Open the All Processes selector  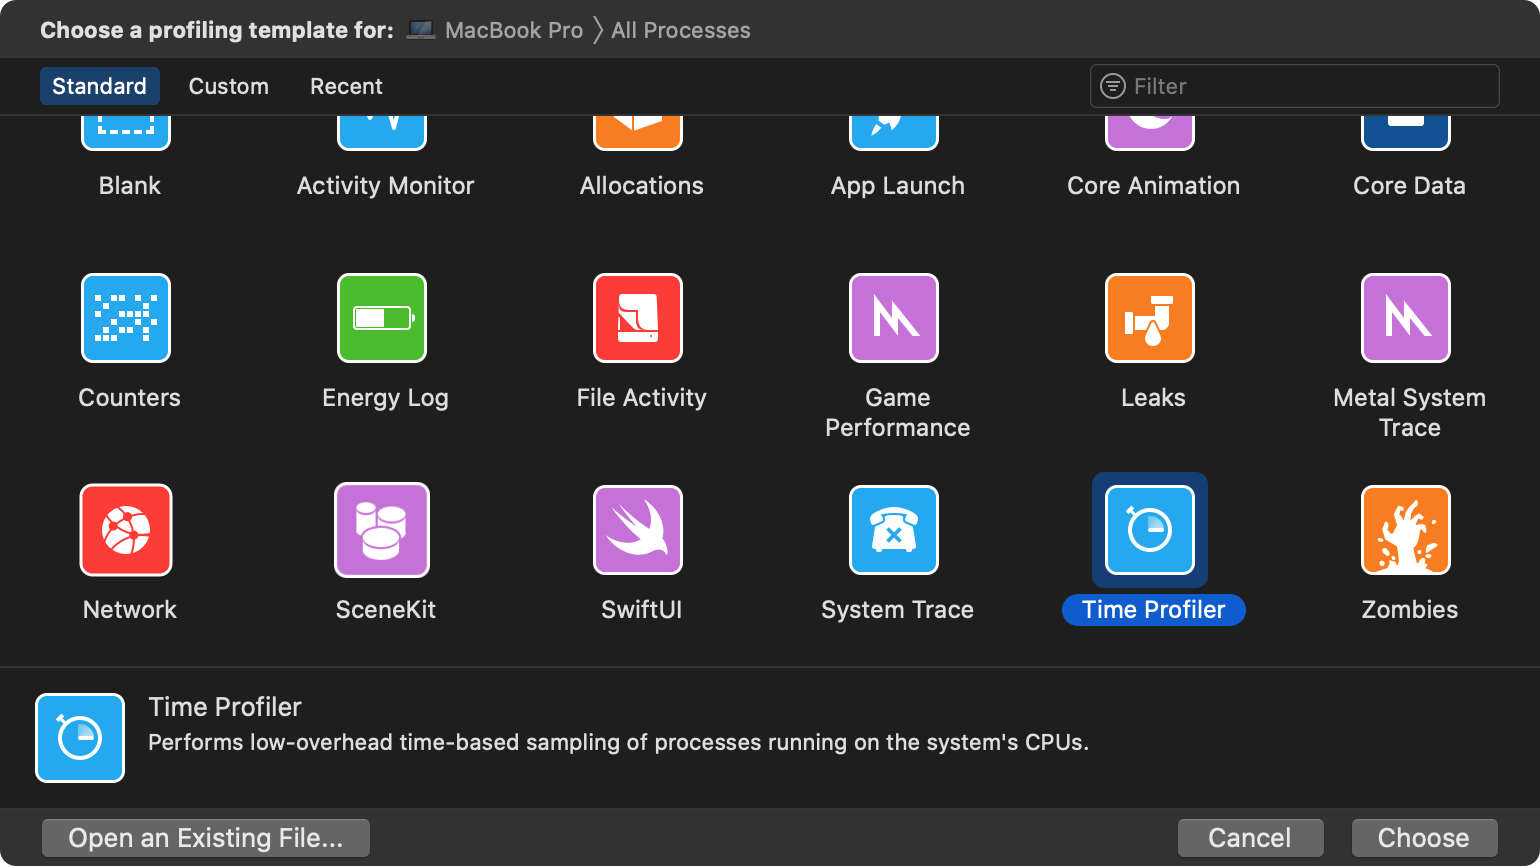(x=681, y=30)
